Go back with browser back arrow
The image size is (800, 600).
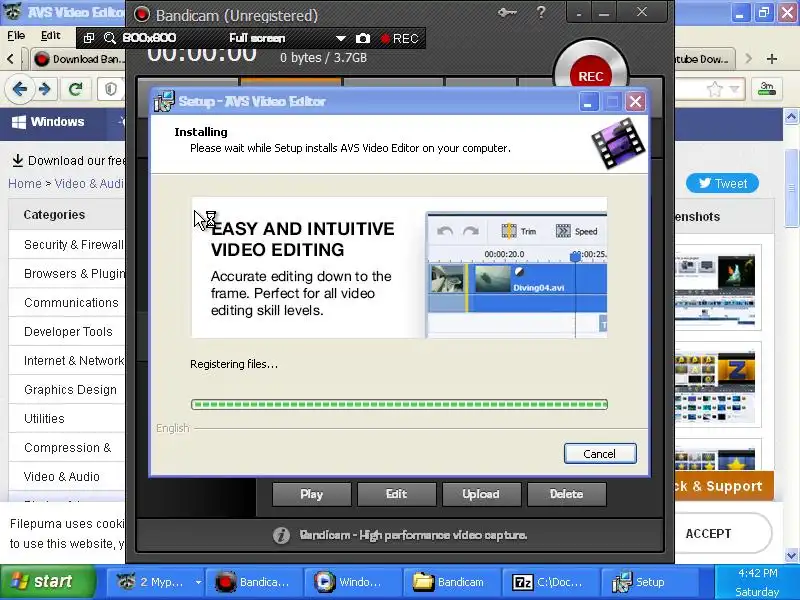point(19,89)
